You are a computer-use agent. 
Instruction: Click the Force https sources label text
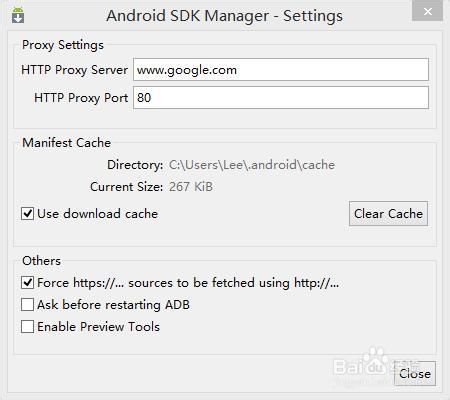pos(188,283)
